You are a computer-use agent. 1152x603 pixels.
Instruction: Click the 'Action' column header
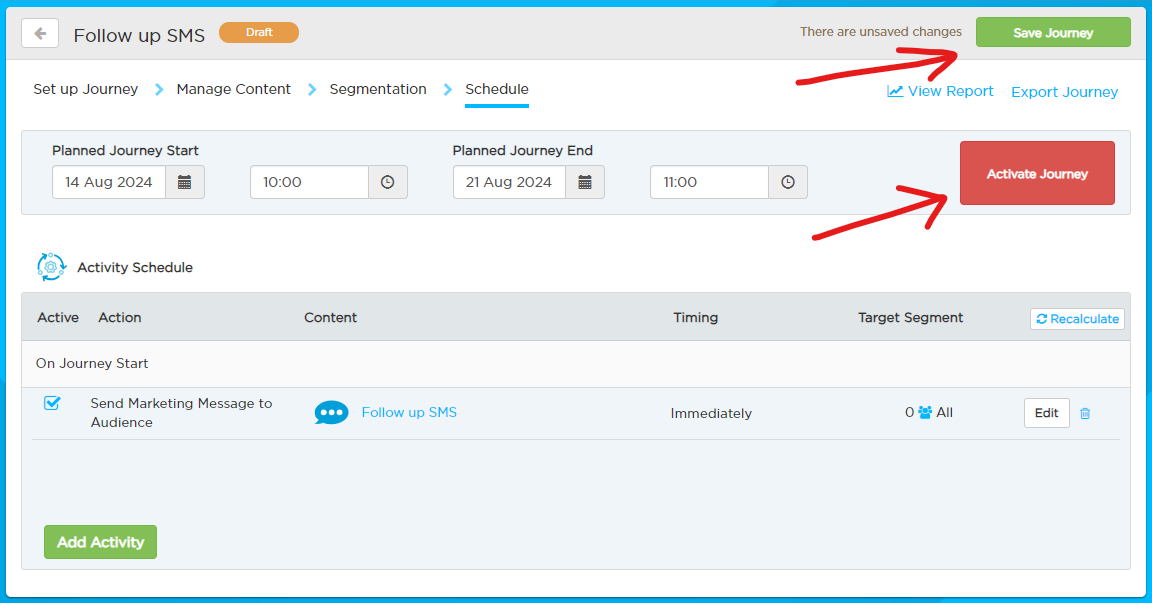pyautogui.click(x=120, y=317)
